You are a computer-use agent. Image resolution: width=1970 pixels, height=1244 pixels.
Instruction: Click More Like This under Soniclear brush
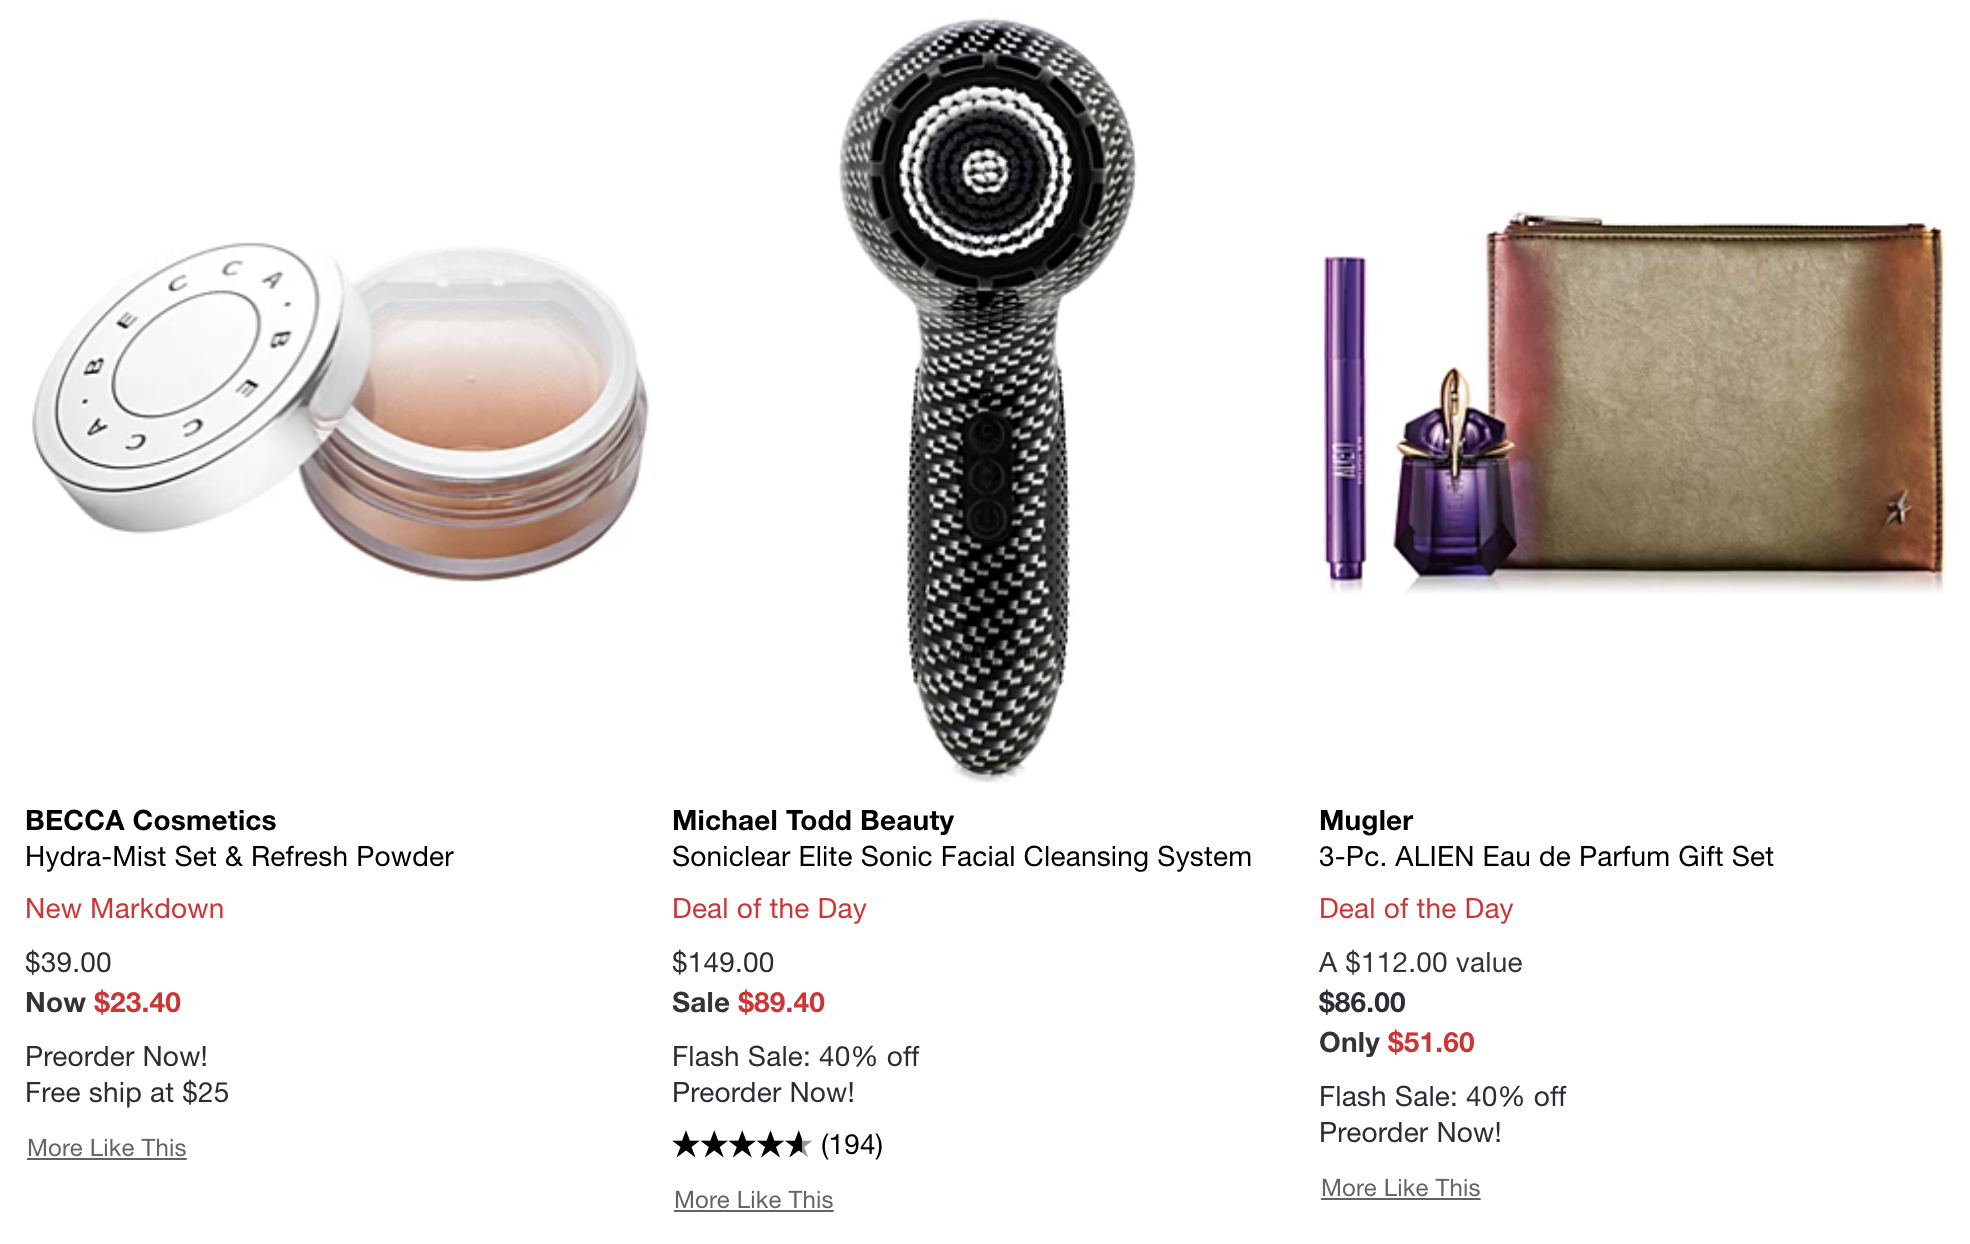[754, 1200]
